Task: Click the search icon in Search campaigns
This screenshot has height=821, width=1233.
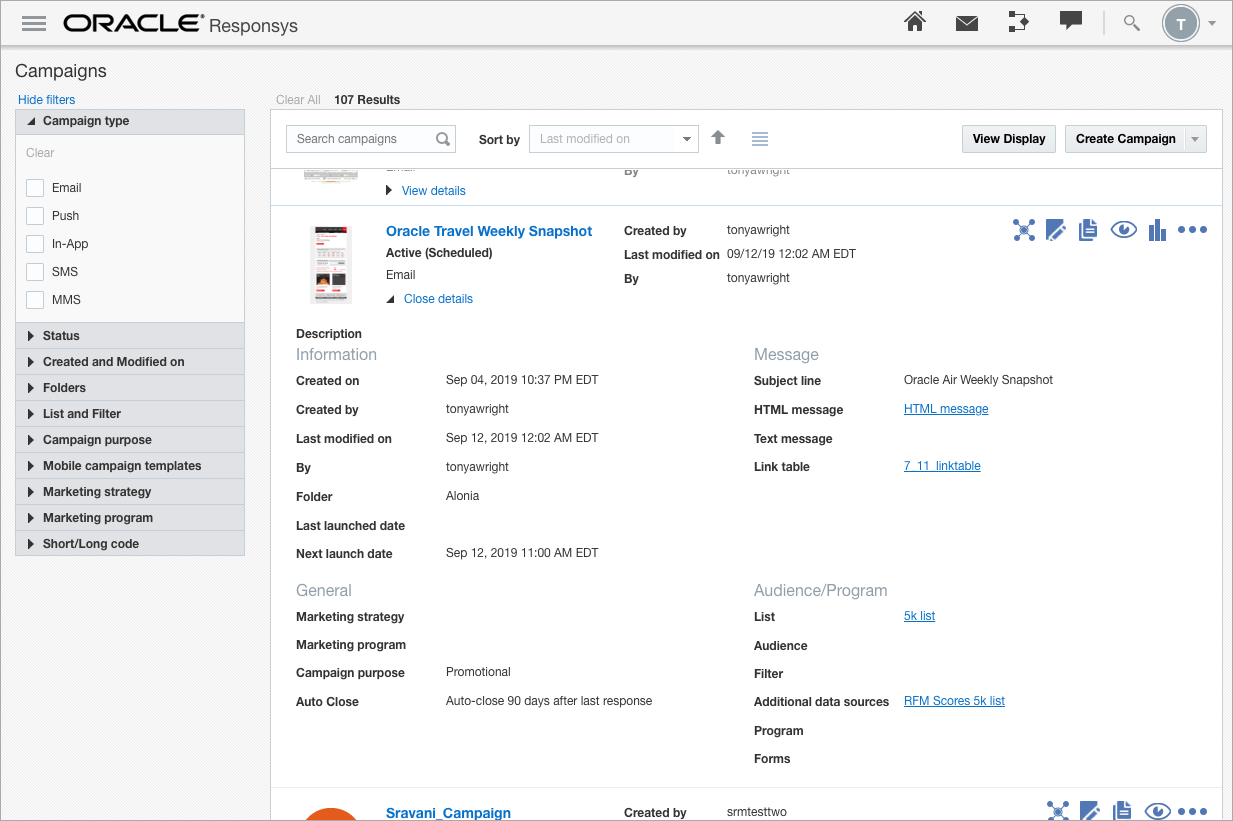Action: pyautogui.click(x=443, y=139)
